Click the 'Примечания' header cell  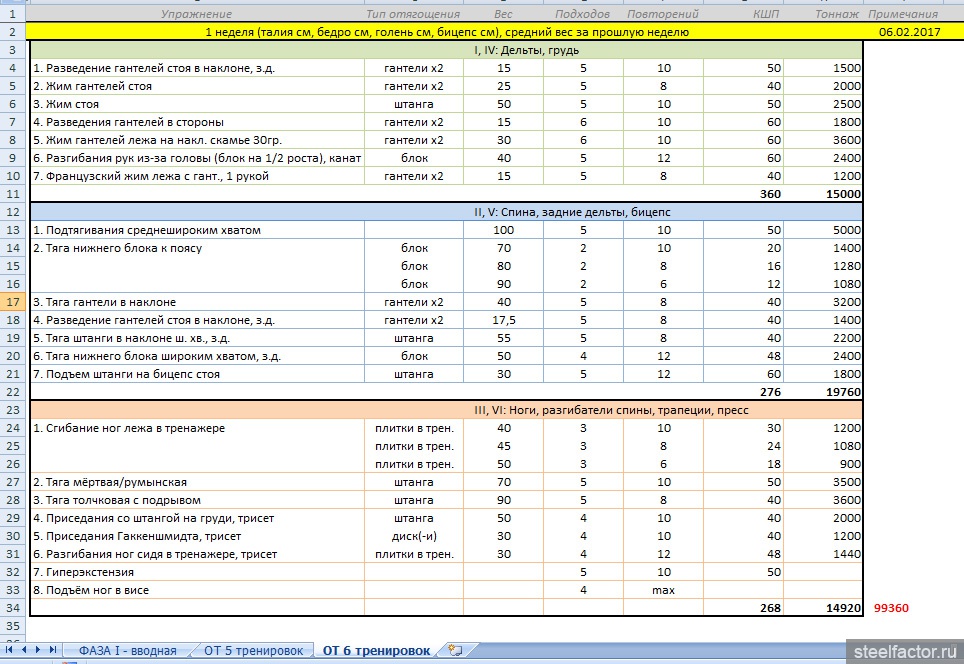coord(903,14)
